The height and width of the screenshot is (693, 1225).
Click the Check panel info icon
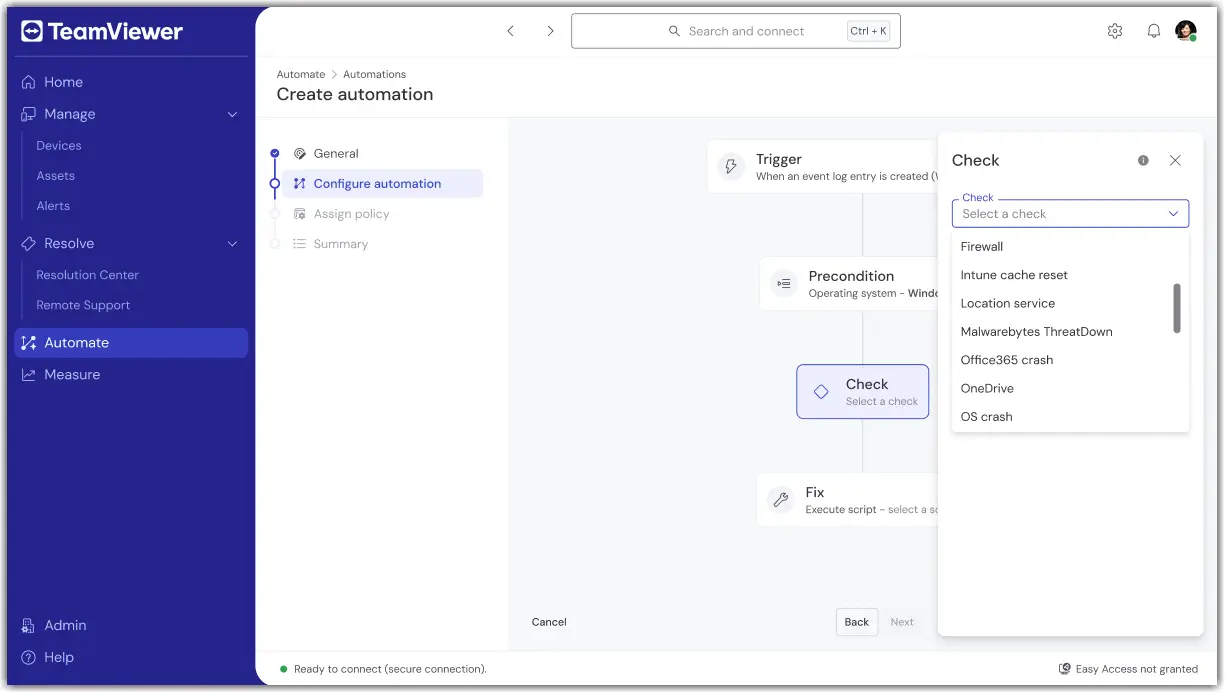[1143, 160]
